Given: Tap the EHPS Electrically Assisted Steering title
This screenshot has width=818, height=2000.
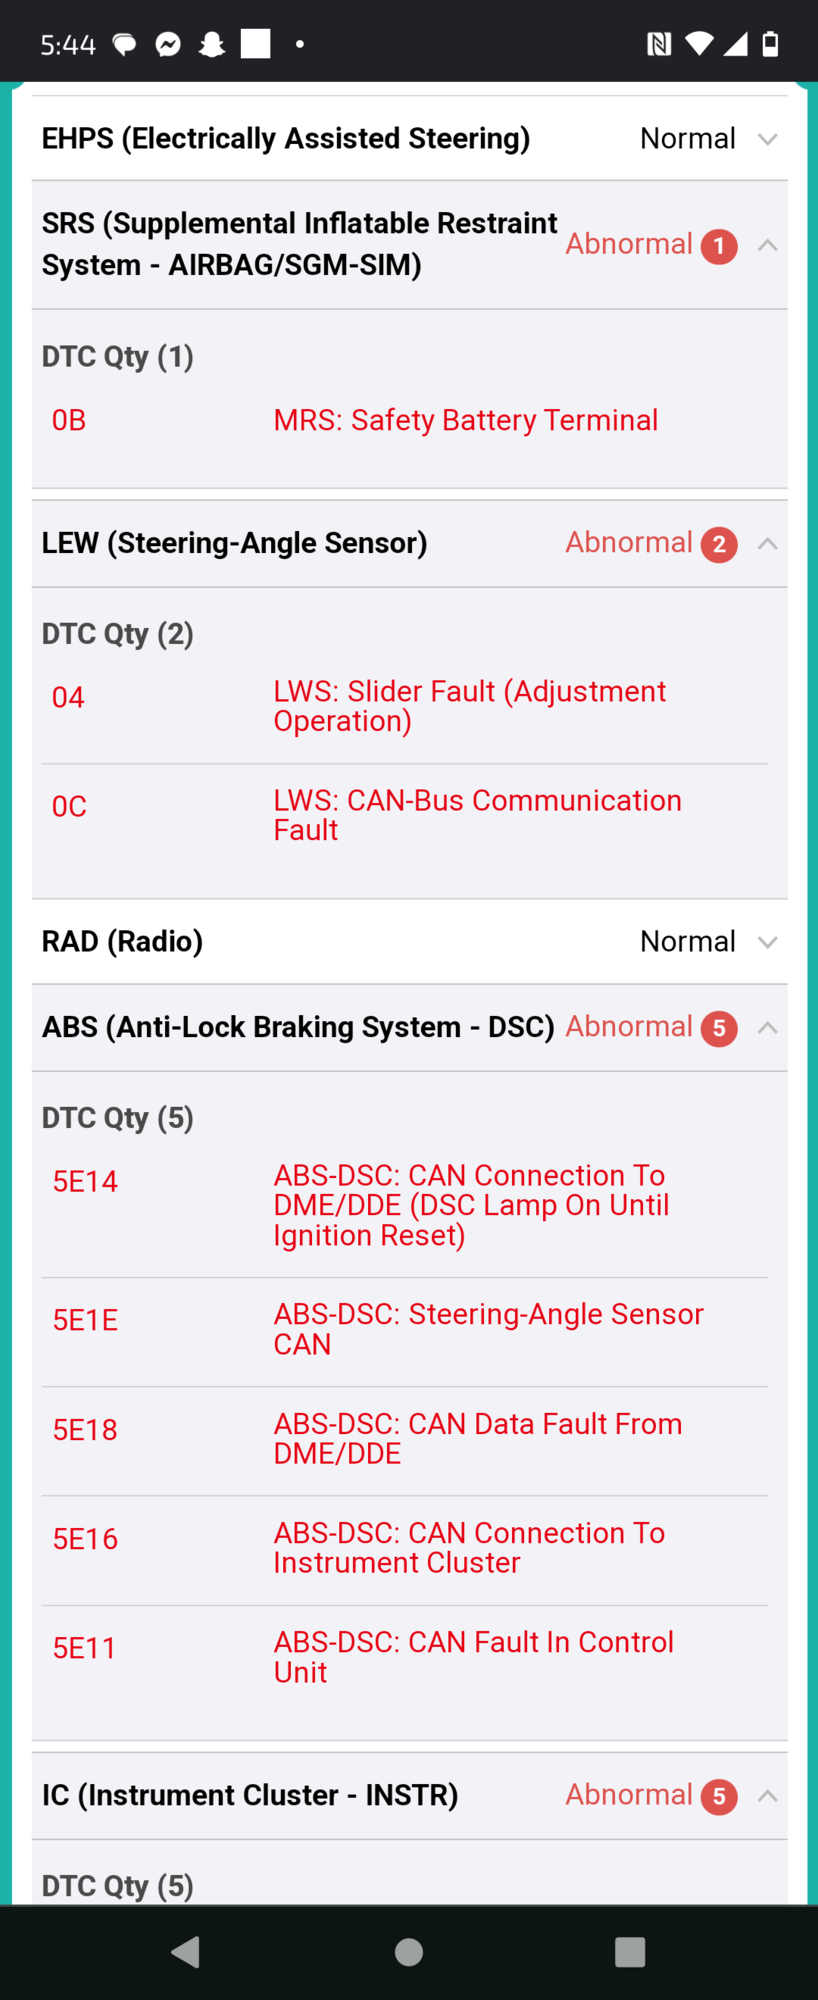Looking at the screenshot, I should (x=285, y=139).
